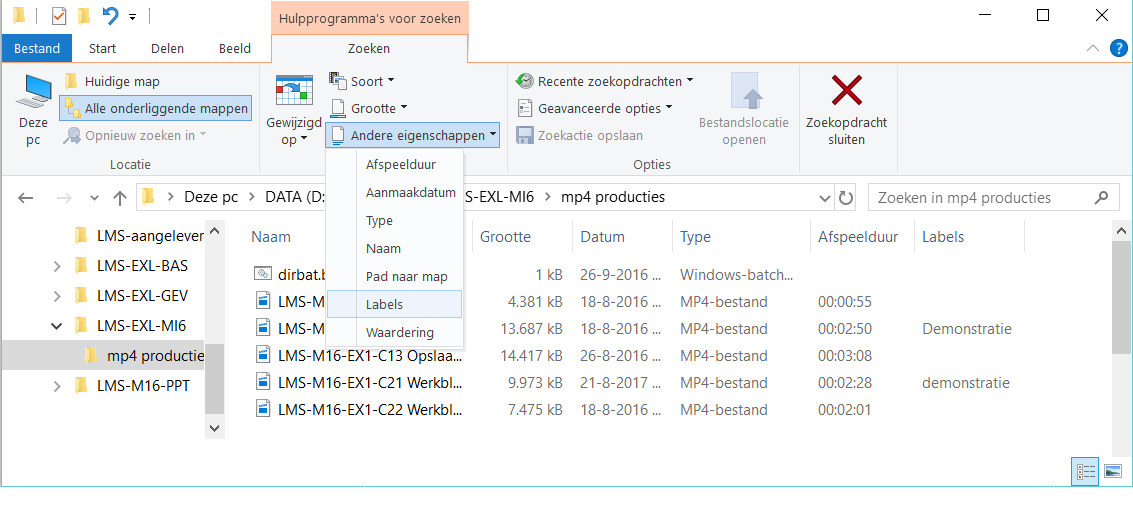Select the Zoeken ribbon tab
The height and width of the screenshot is (515, 1133).
click(x=369, y=48)
